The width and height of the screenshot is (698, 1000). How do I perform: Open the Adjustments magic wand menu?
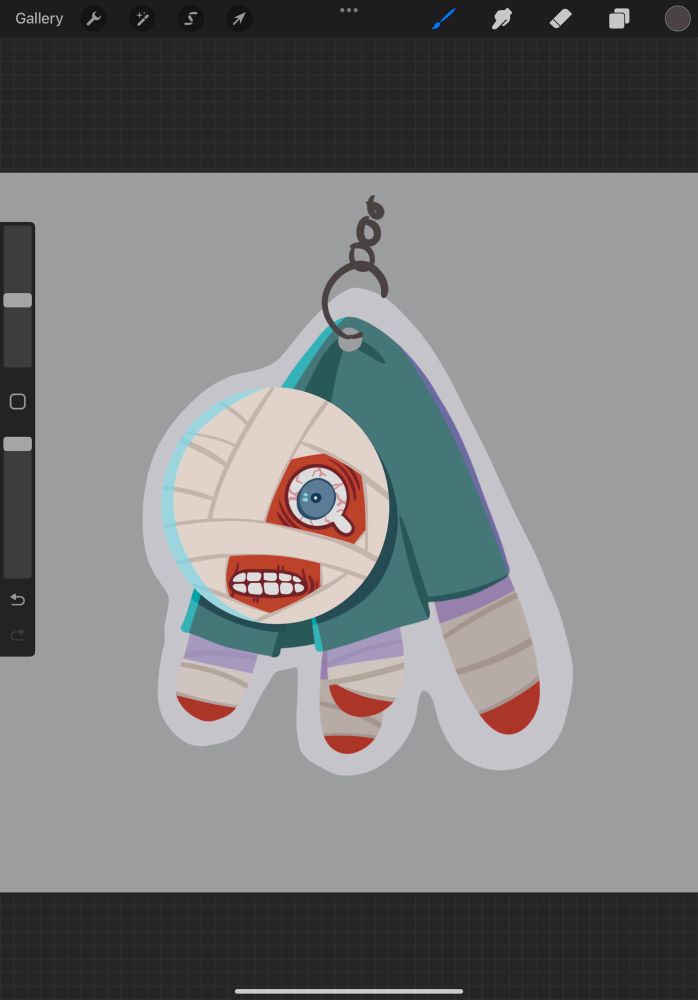(142, 18)
